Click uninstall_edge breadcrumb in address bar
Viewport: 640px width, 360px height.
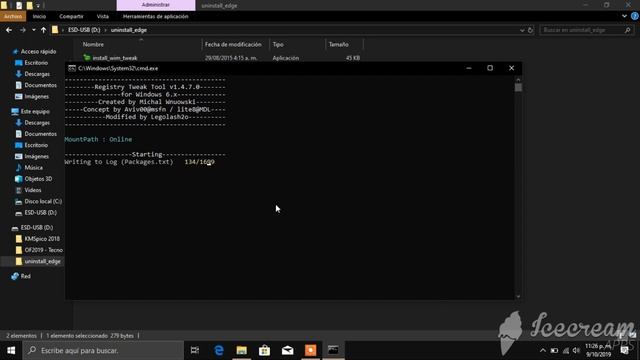[x=129, y=30]
